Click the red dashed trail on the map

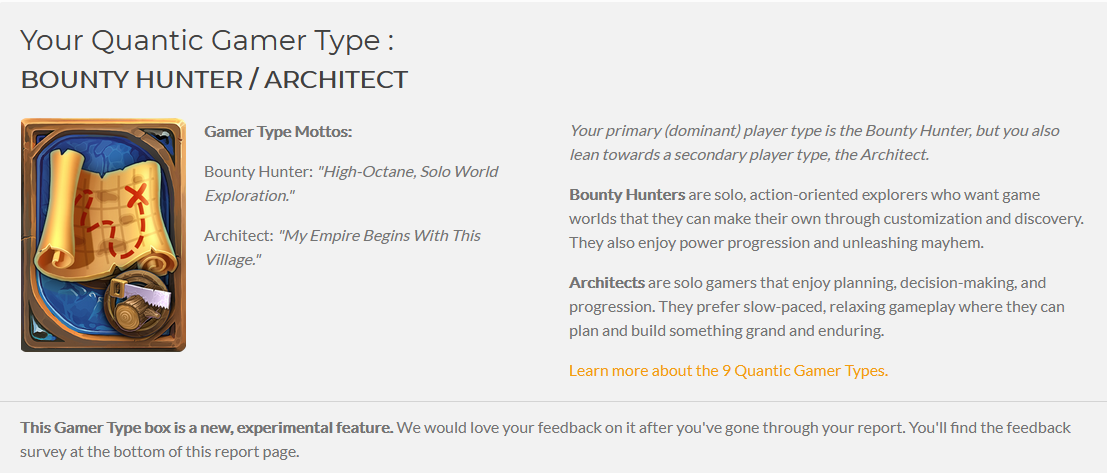(113, 226)
